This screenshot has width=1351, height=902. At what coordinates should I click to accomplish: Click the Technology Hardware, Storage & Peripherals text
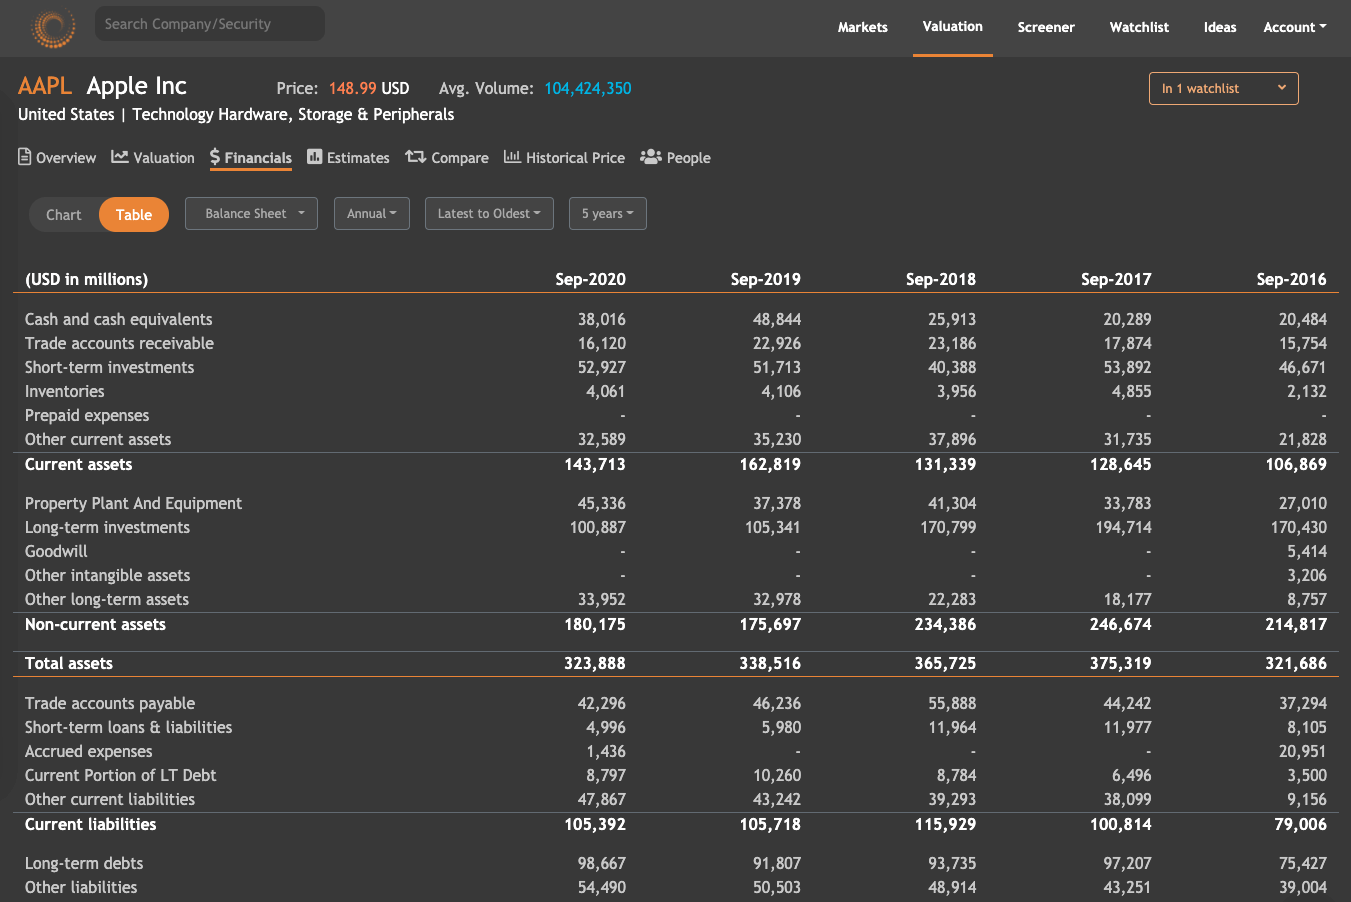pos(293,114)
